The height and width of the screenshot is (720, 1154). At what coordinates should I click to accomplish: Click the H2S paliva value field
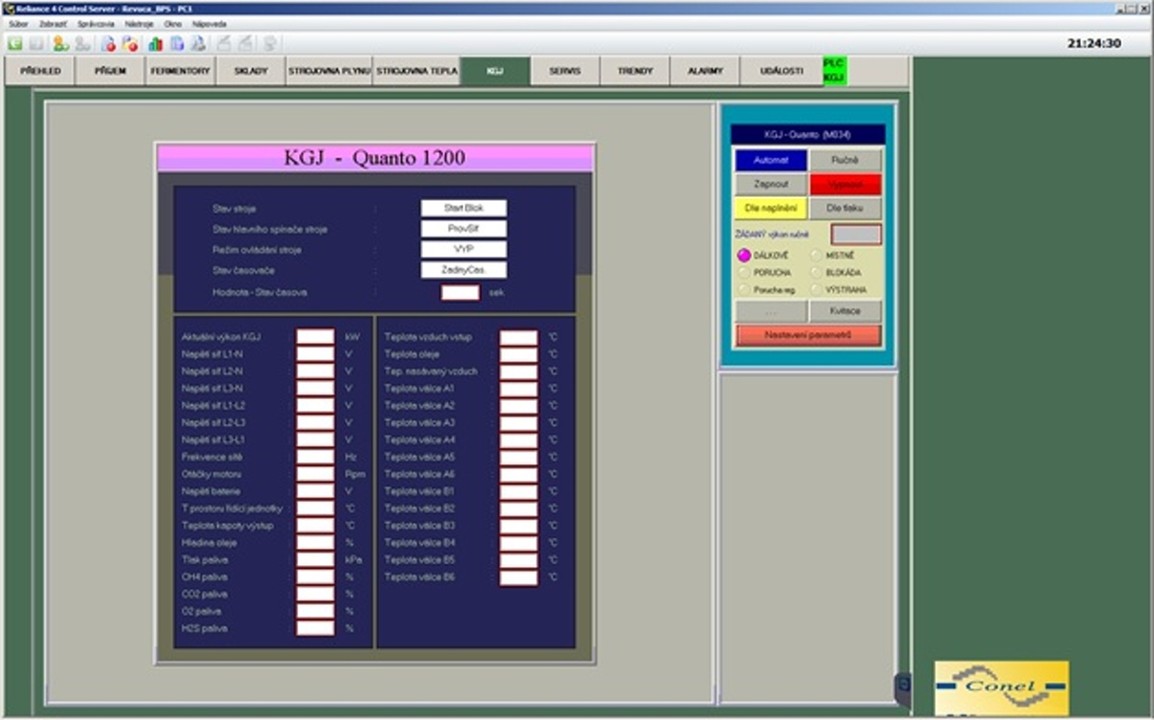(x=315, y=629)
